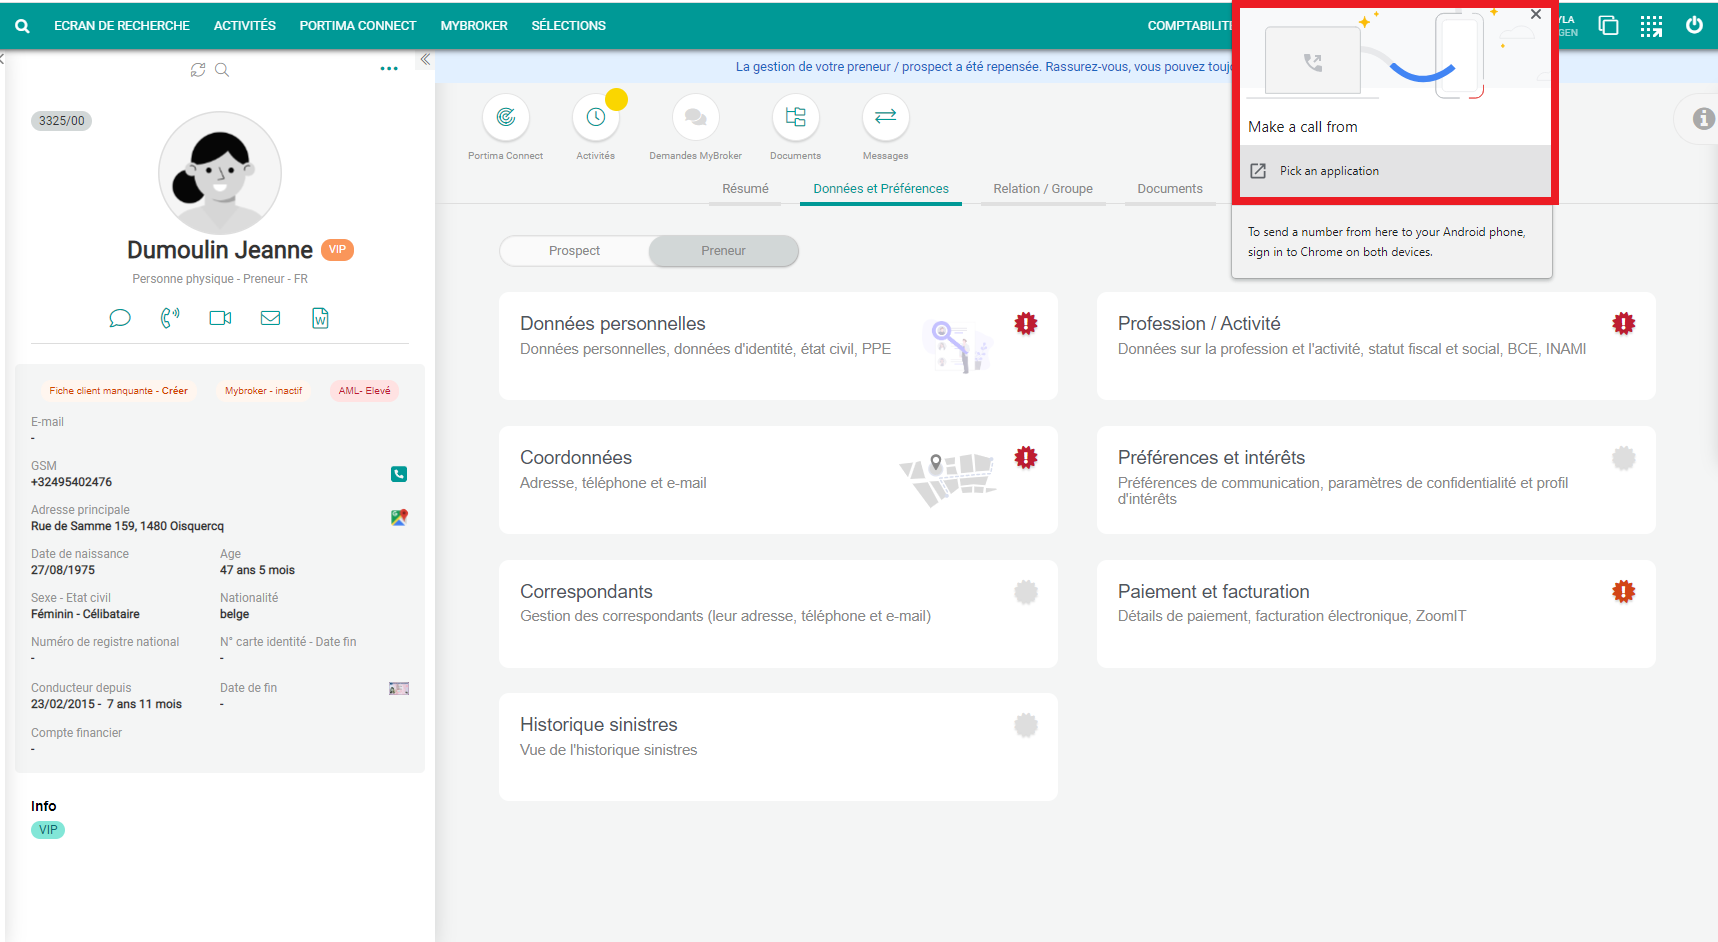1718x942 pixels.
Task: Open the Relation / Groupe tab
Action: click(1042, 189)
